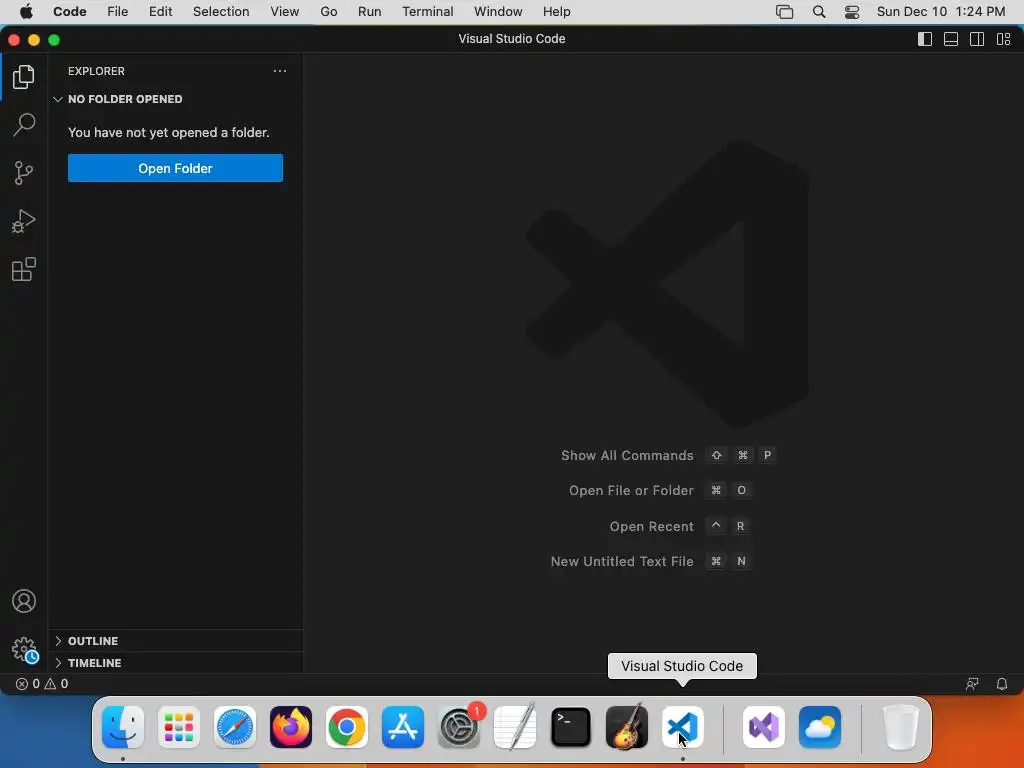Open the Go menu
Image resolution: width=1024 pixels, height=768 pixels.
coord(328,12)
